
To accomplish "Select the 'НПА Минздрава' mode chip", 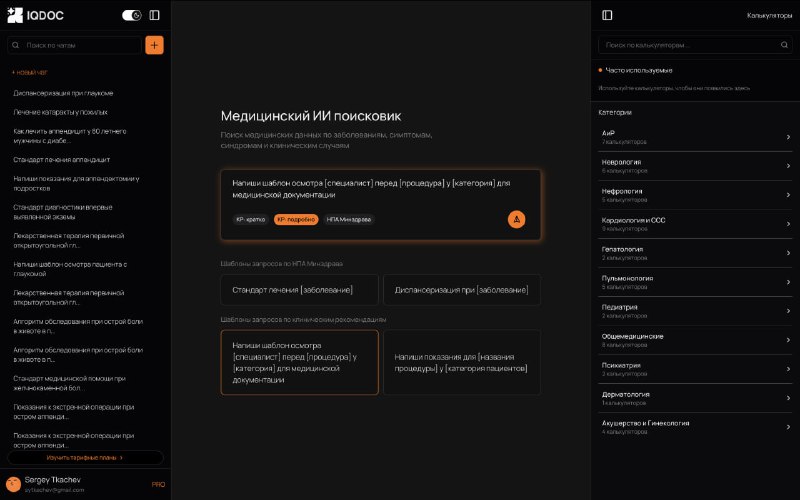I will (348, 219).
